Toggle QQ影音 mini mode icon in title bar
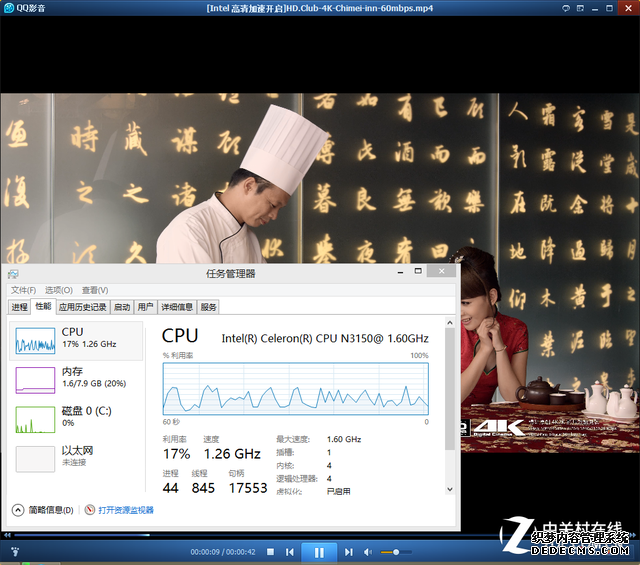Screen dimensions: 640x565 pos(580,8)
